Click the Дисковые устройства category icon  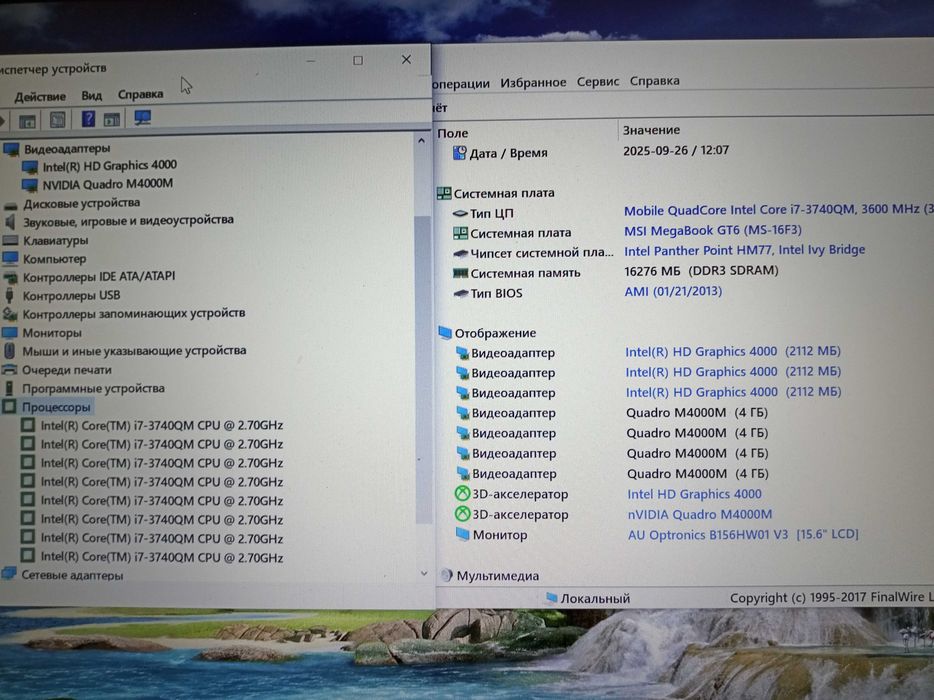click(x=11, y=206)
